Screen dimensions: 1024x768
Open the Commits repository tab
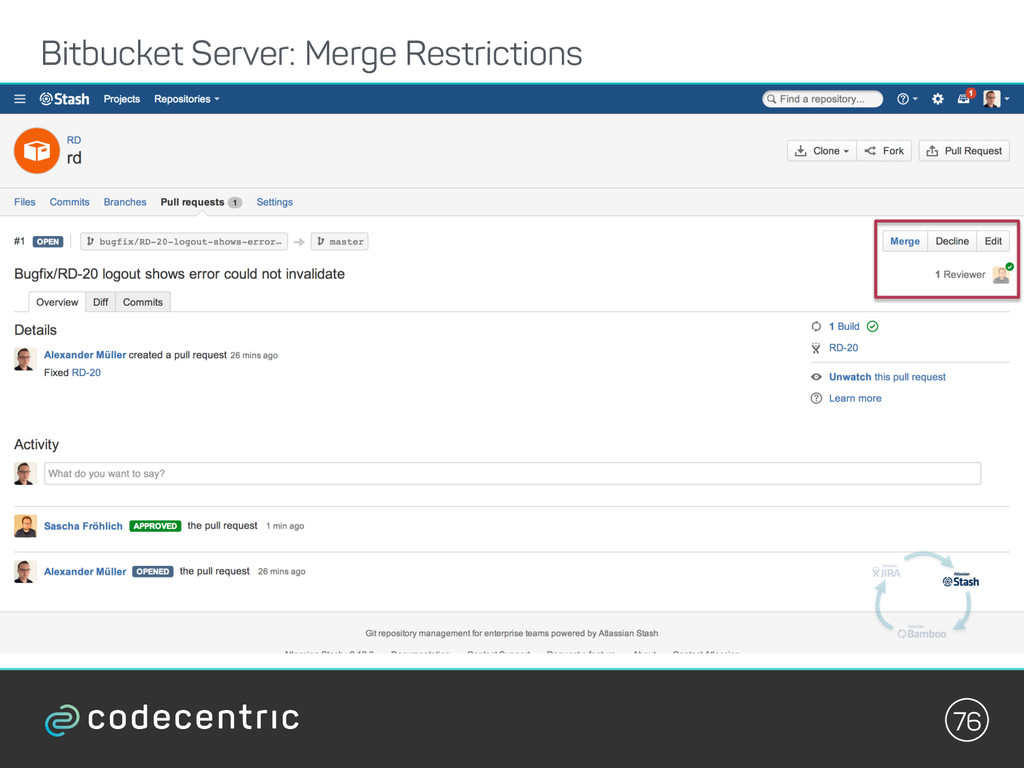[69, 202]
